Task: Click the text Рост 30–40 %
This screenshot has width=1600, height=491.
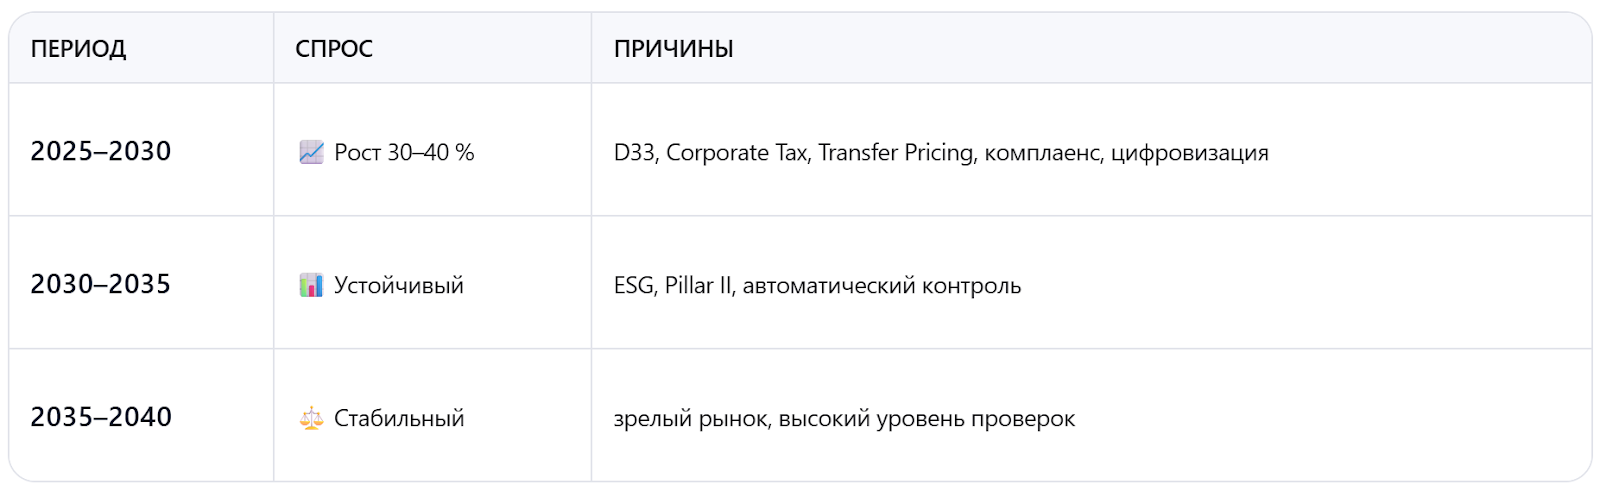Action: pyautogui.click(x=404, y=152)
